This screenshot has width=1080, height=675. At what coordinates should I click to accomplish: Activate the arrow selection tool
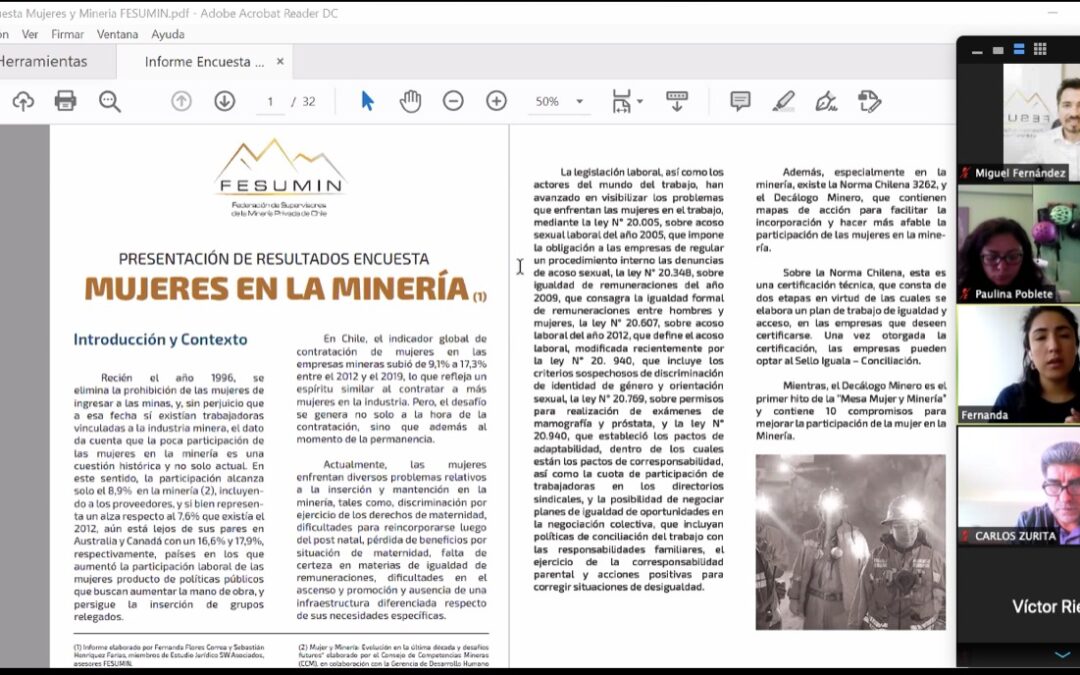click(367, 101)
